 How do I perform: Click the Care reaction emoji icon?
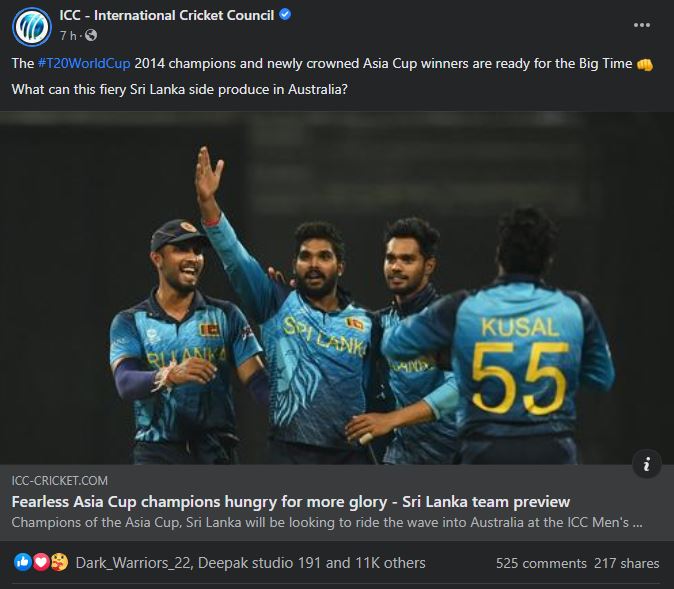(59, 562)
